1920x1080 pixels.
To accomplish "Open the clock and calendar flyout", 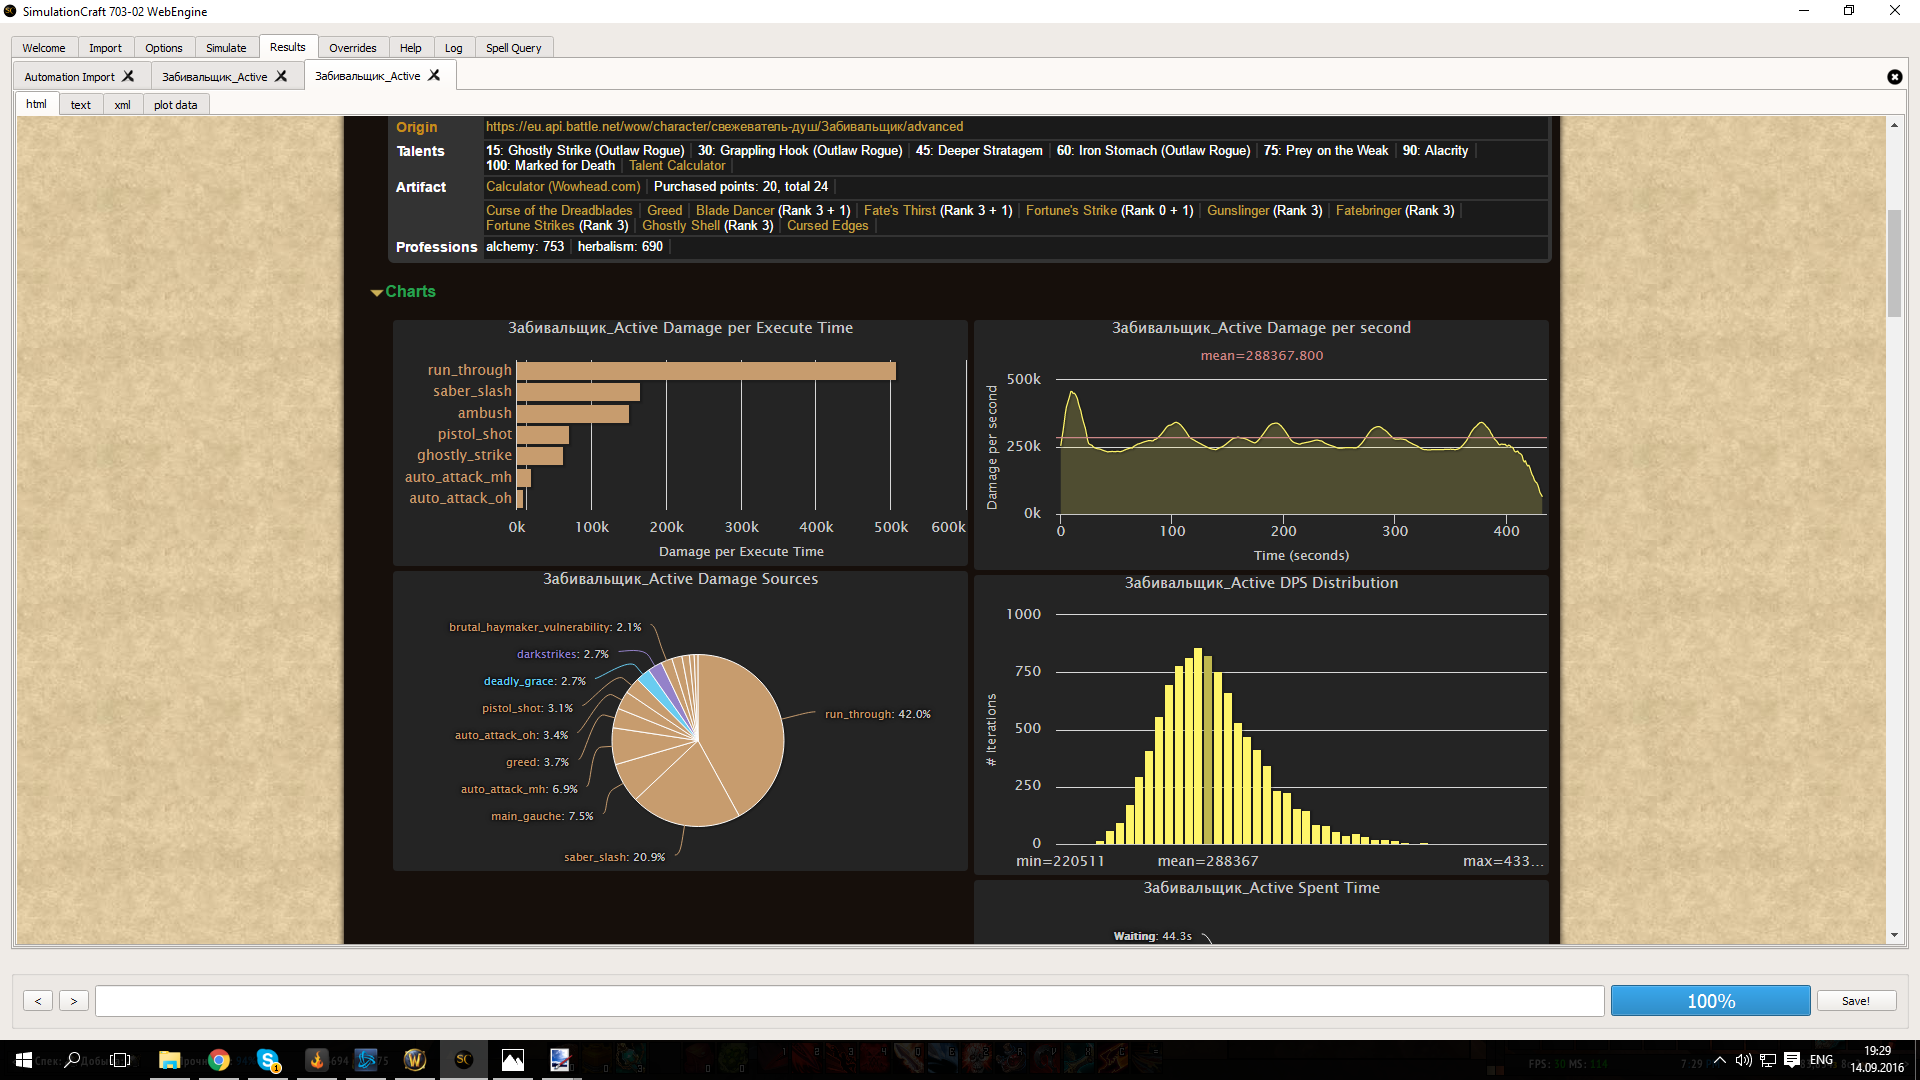I will click(x=1877, y=1060).
